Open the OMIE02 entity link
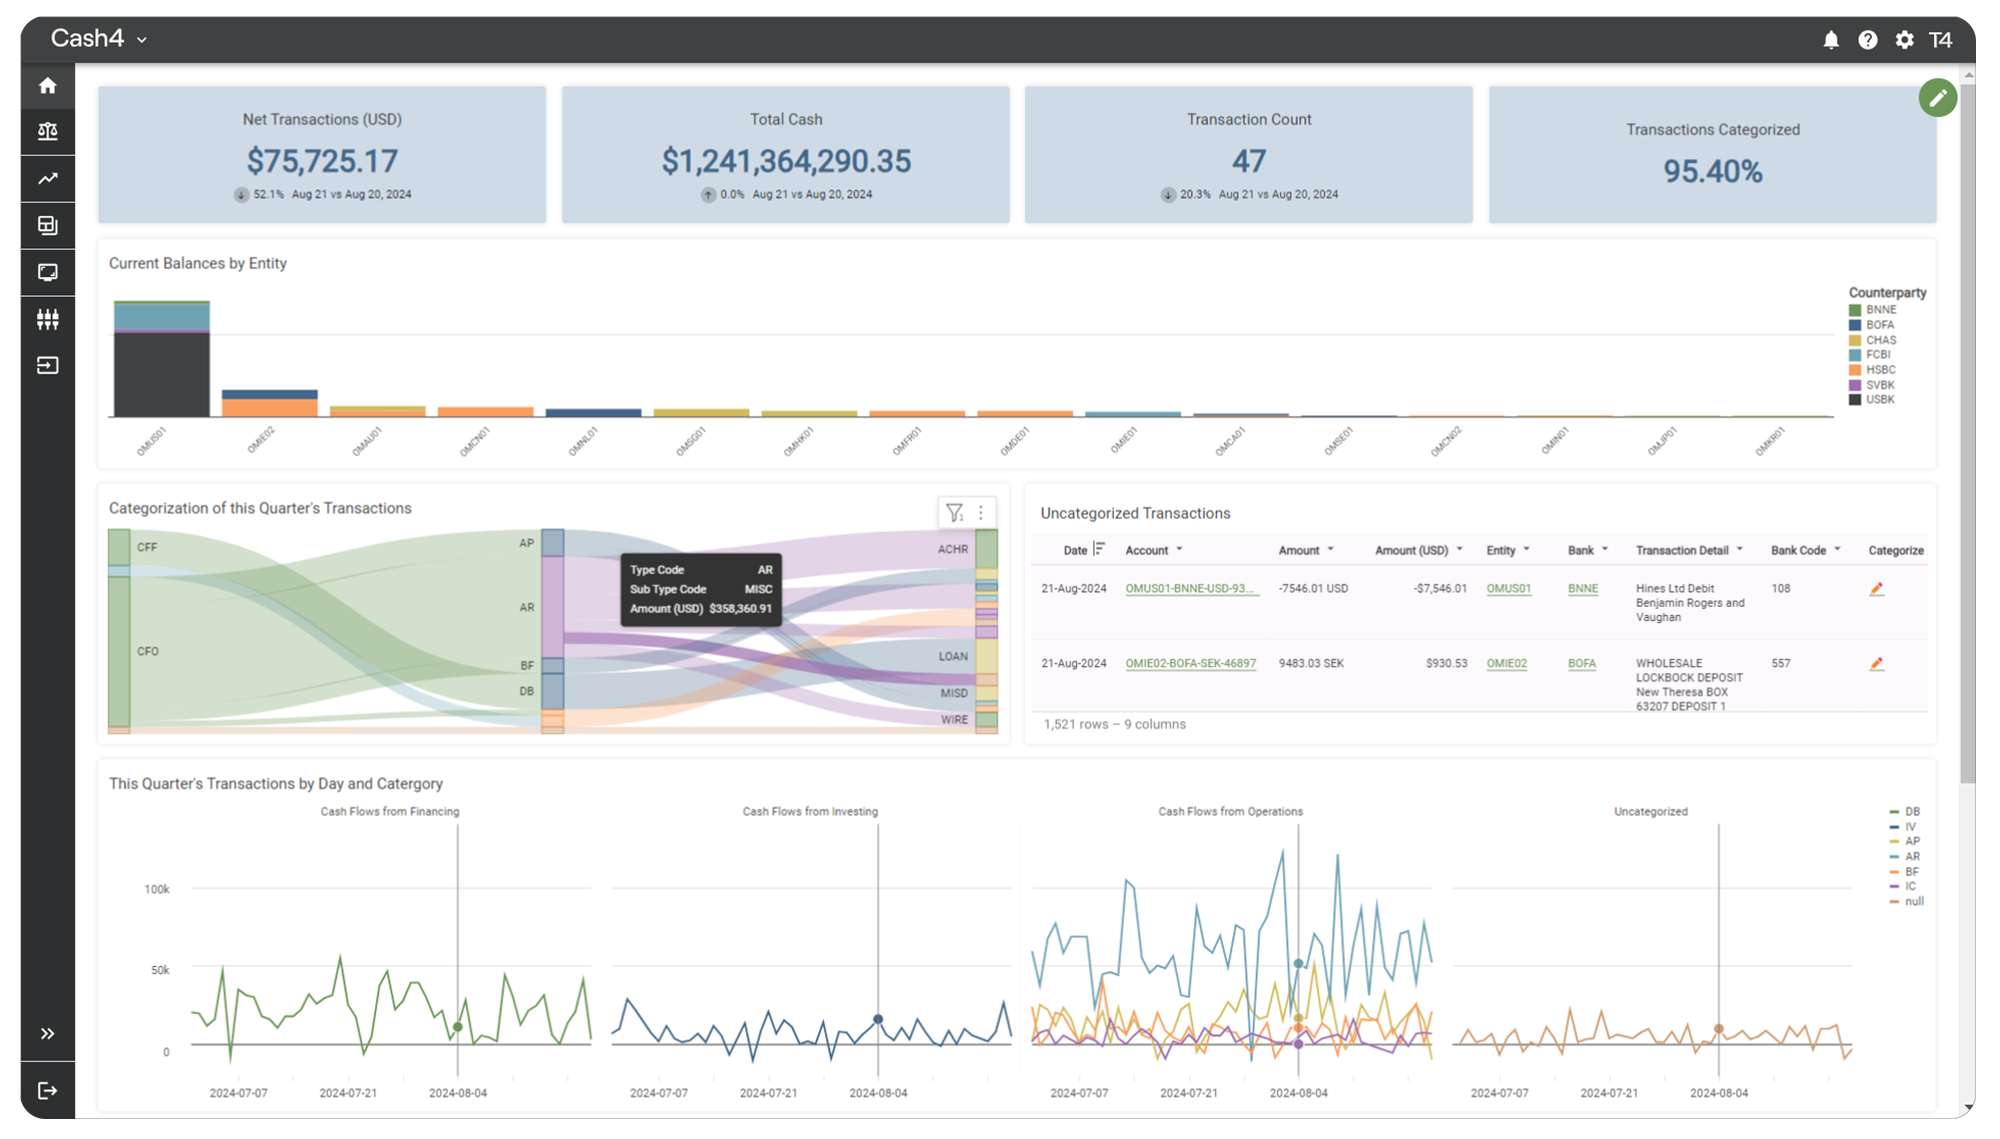This screenshot has width=2000, height=1139. coord(1506,664)
